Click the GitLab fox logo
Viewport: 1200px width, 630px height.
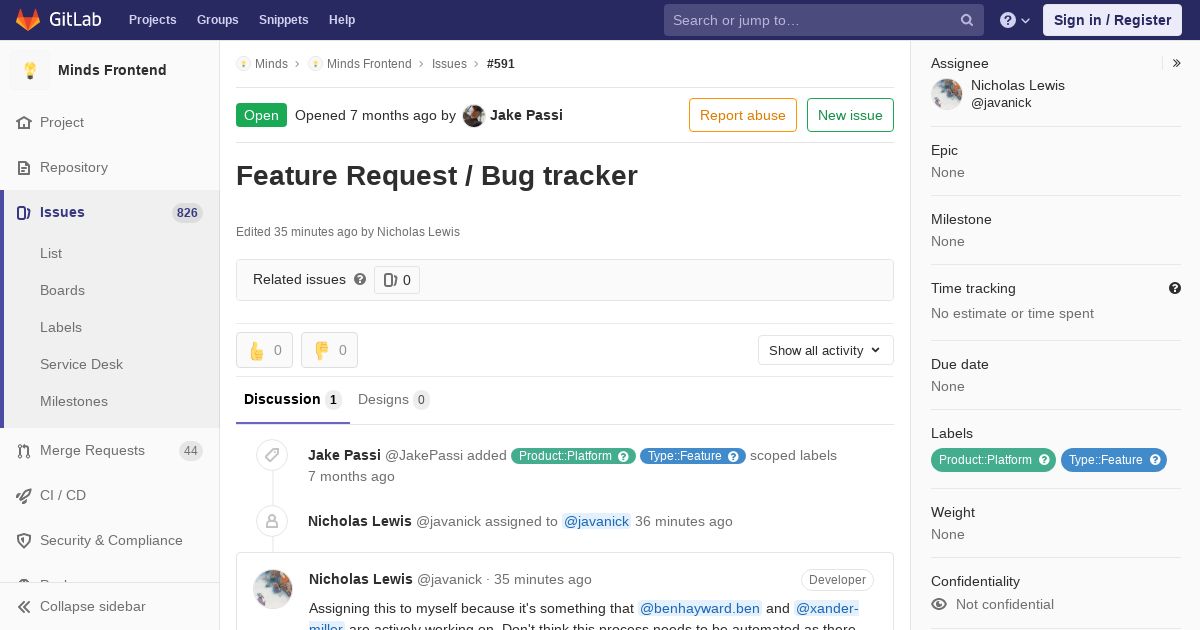[x=28, y=19]
